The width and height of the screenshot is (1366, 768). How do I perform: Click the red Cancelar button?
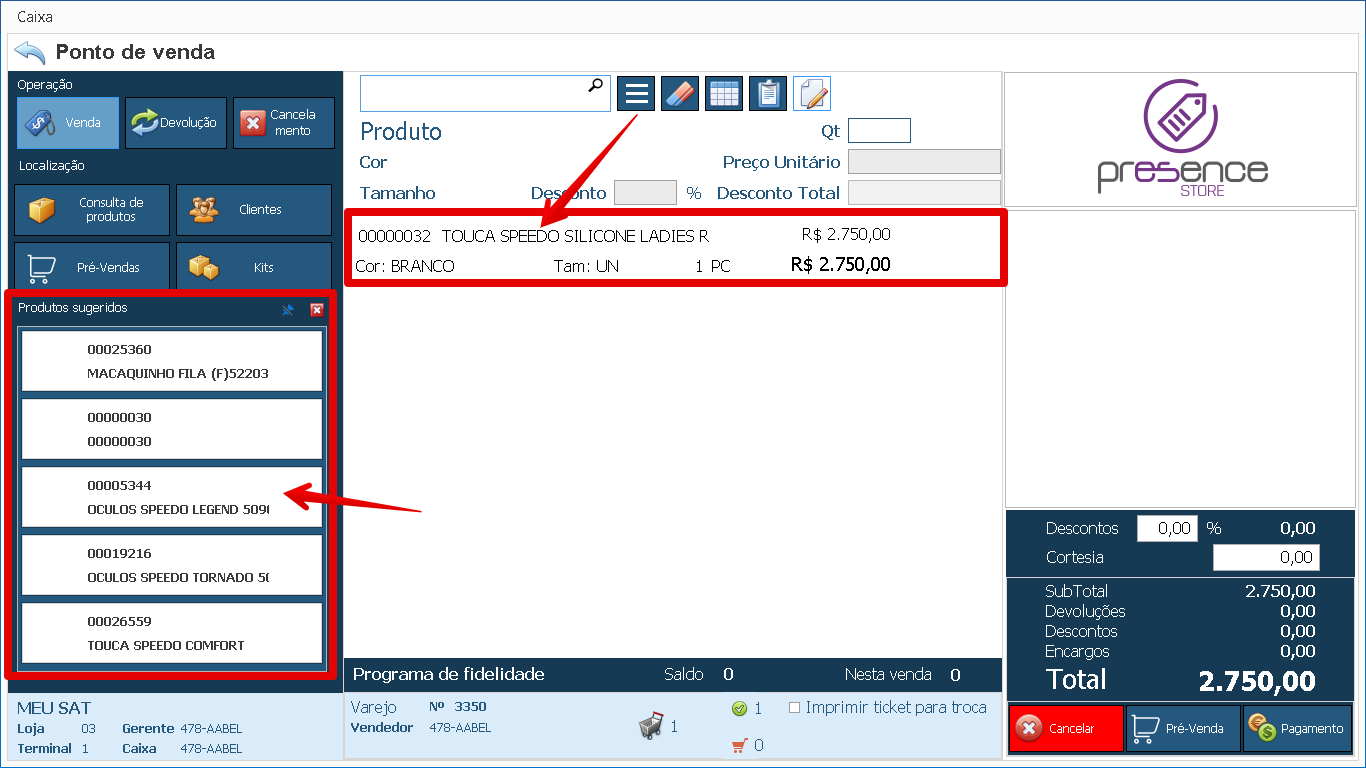click(1066, 729)
